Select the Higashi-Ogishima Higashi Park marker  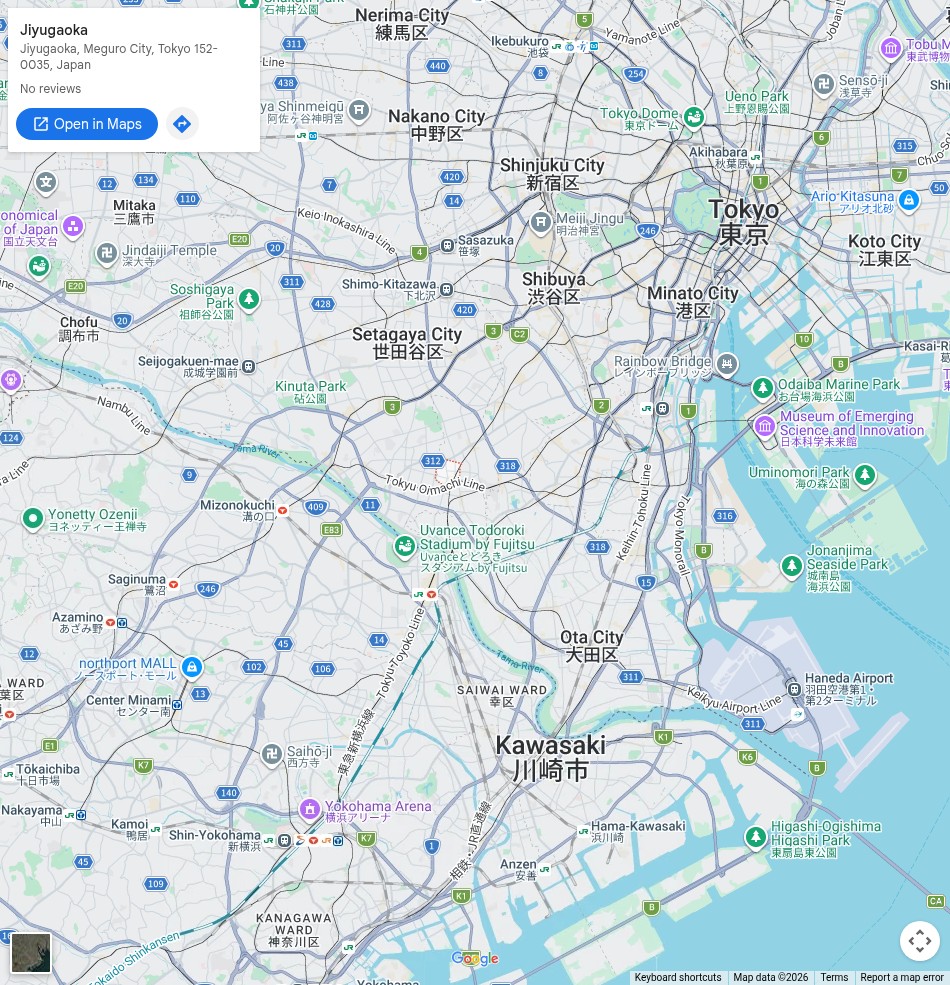(756, 837)
